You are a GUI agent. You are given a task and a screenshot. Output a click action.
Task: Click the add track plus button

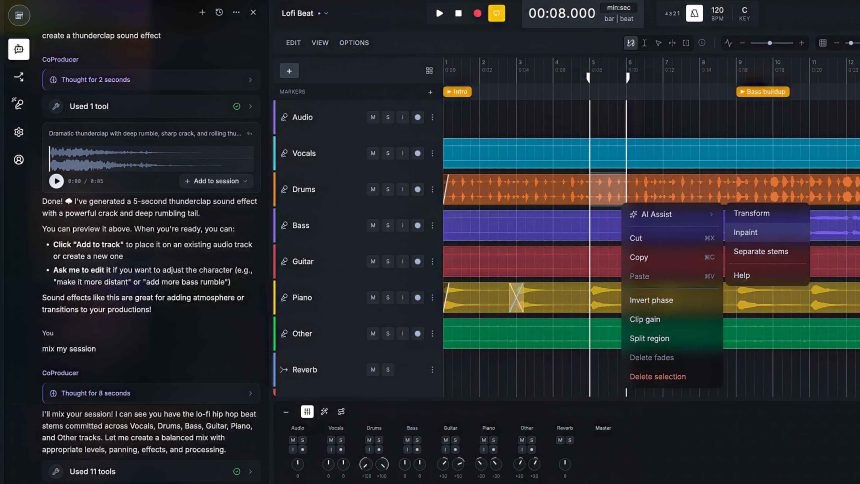289,71
